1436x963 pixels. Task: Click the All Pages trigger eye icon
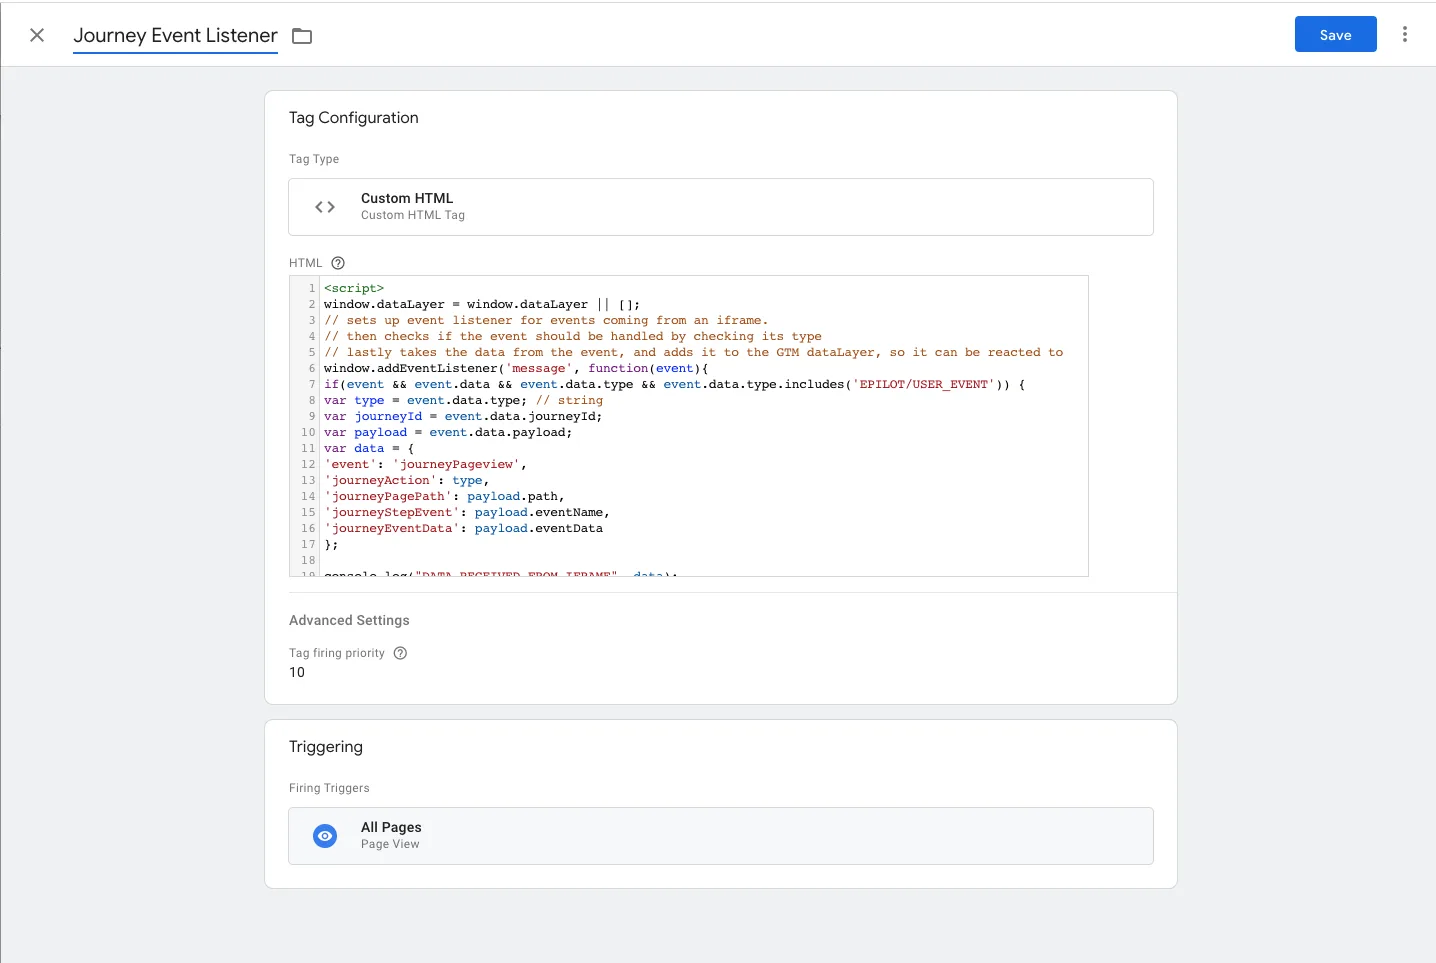point(325,836)
